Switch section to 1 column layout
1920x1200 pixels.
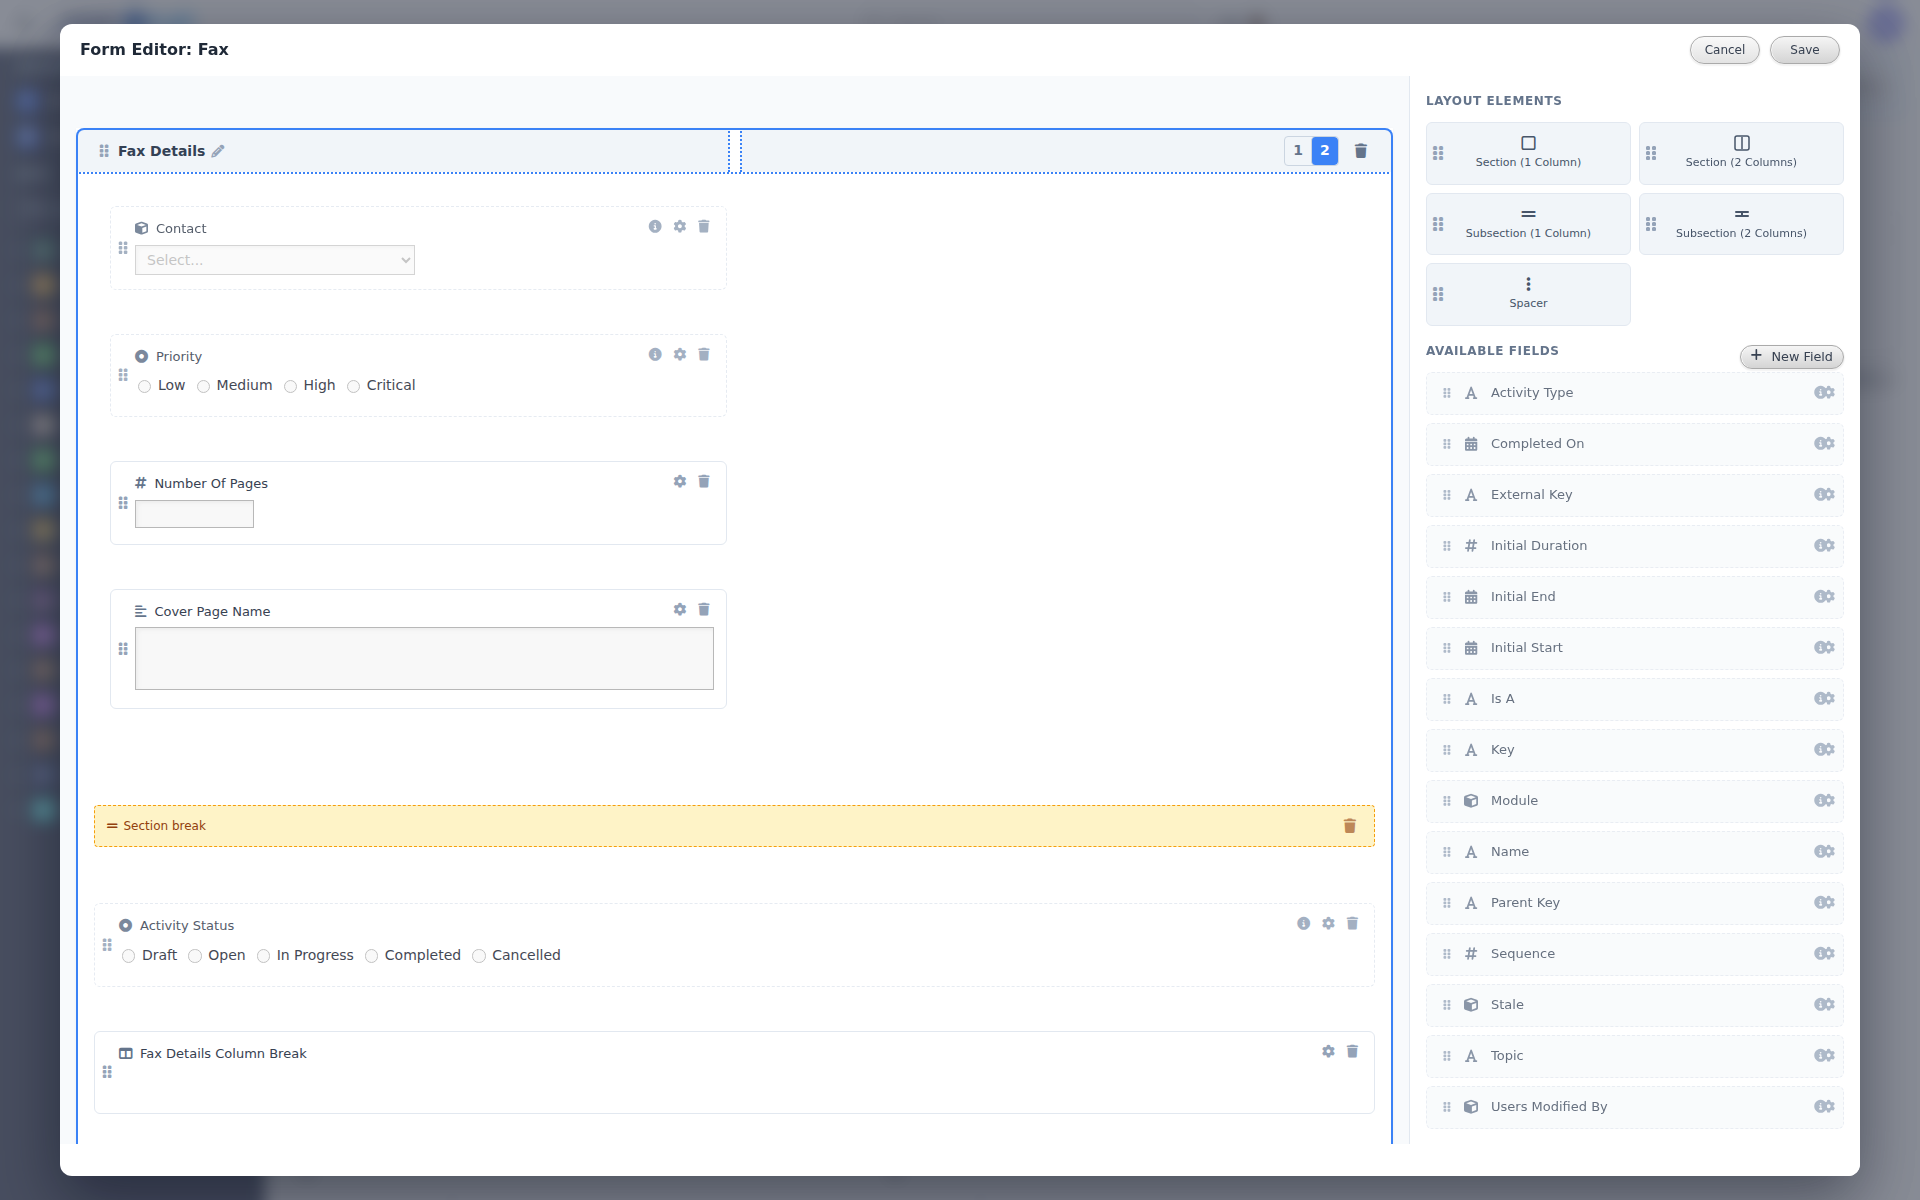1298,151
